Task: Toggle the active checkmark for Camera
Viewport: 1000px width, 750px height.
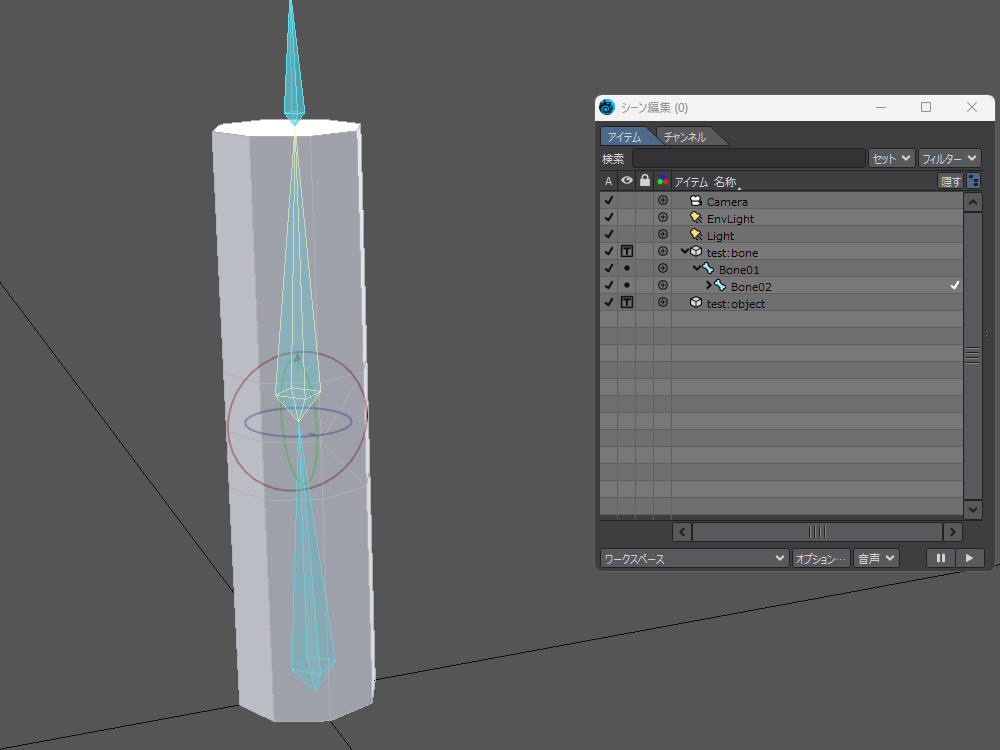Action: click(x=608, y=201)
